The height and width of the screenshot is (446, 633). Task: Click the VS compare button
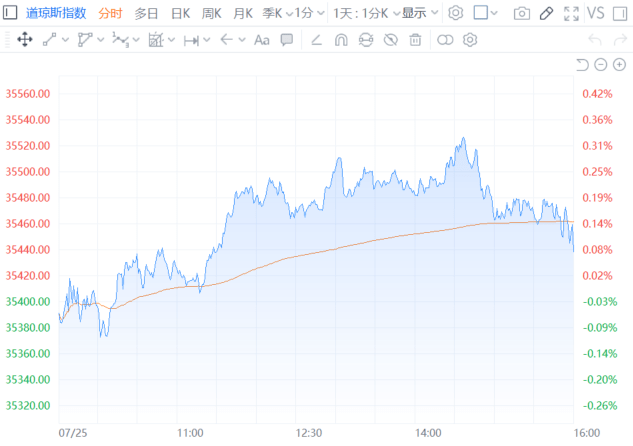tap(596, 13)
